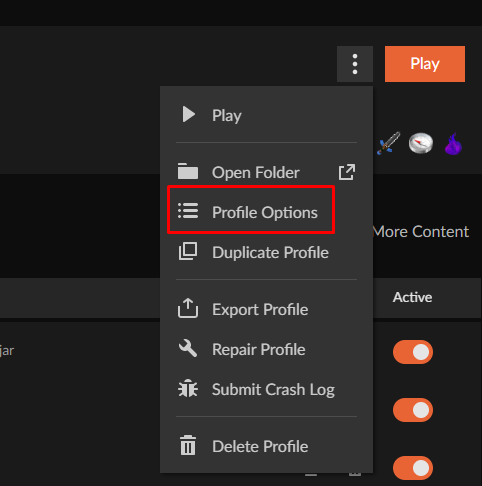The image size is (482, 486).
Task: Click the three-dot more options button
Action: 355,64
